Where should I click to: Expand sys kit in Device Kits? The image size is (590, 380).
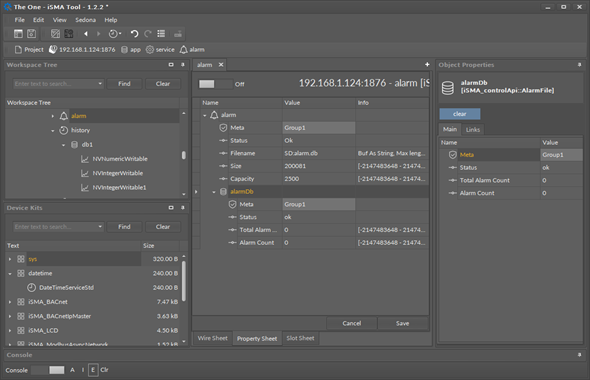click(x=10, y=259)
